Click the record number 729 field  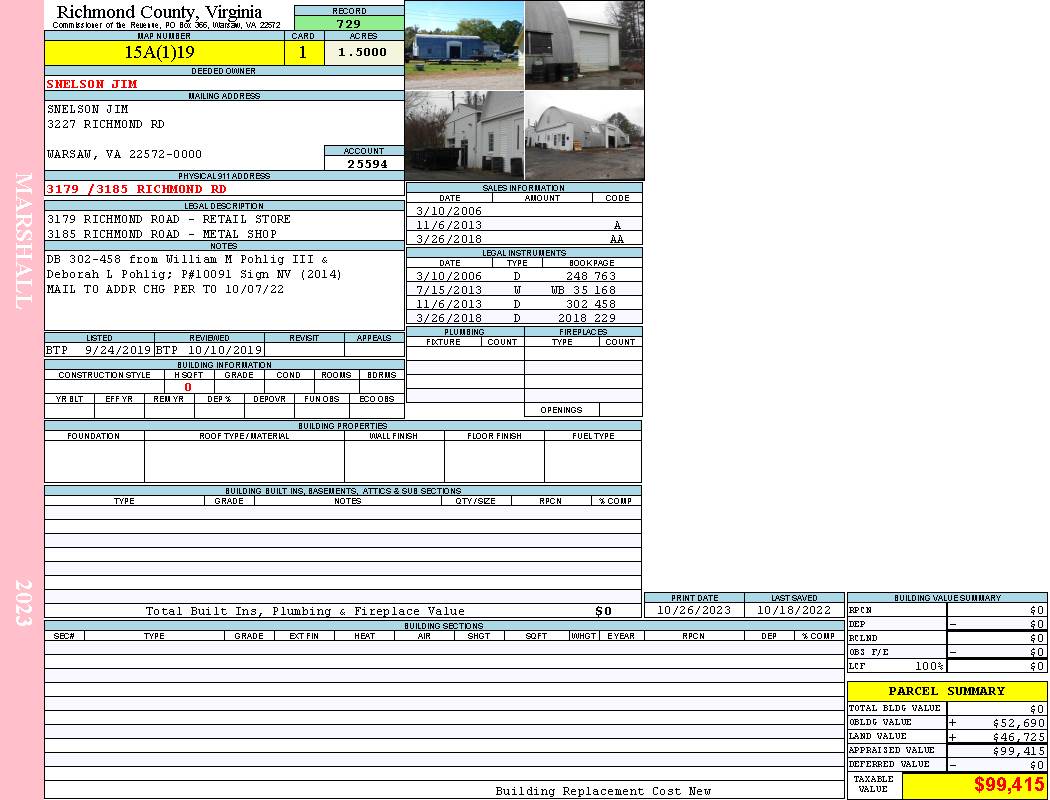(349, 23)
